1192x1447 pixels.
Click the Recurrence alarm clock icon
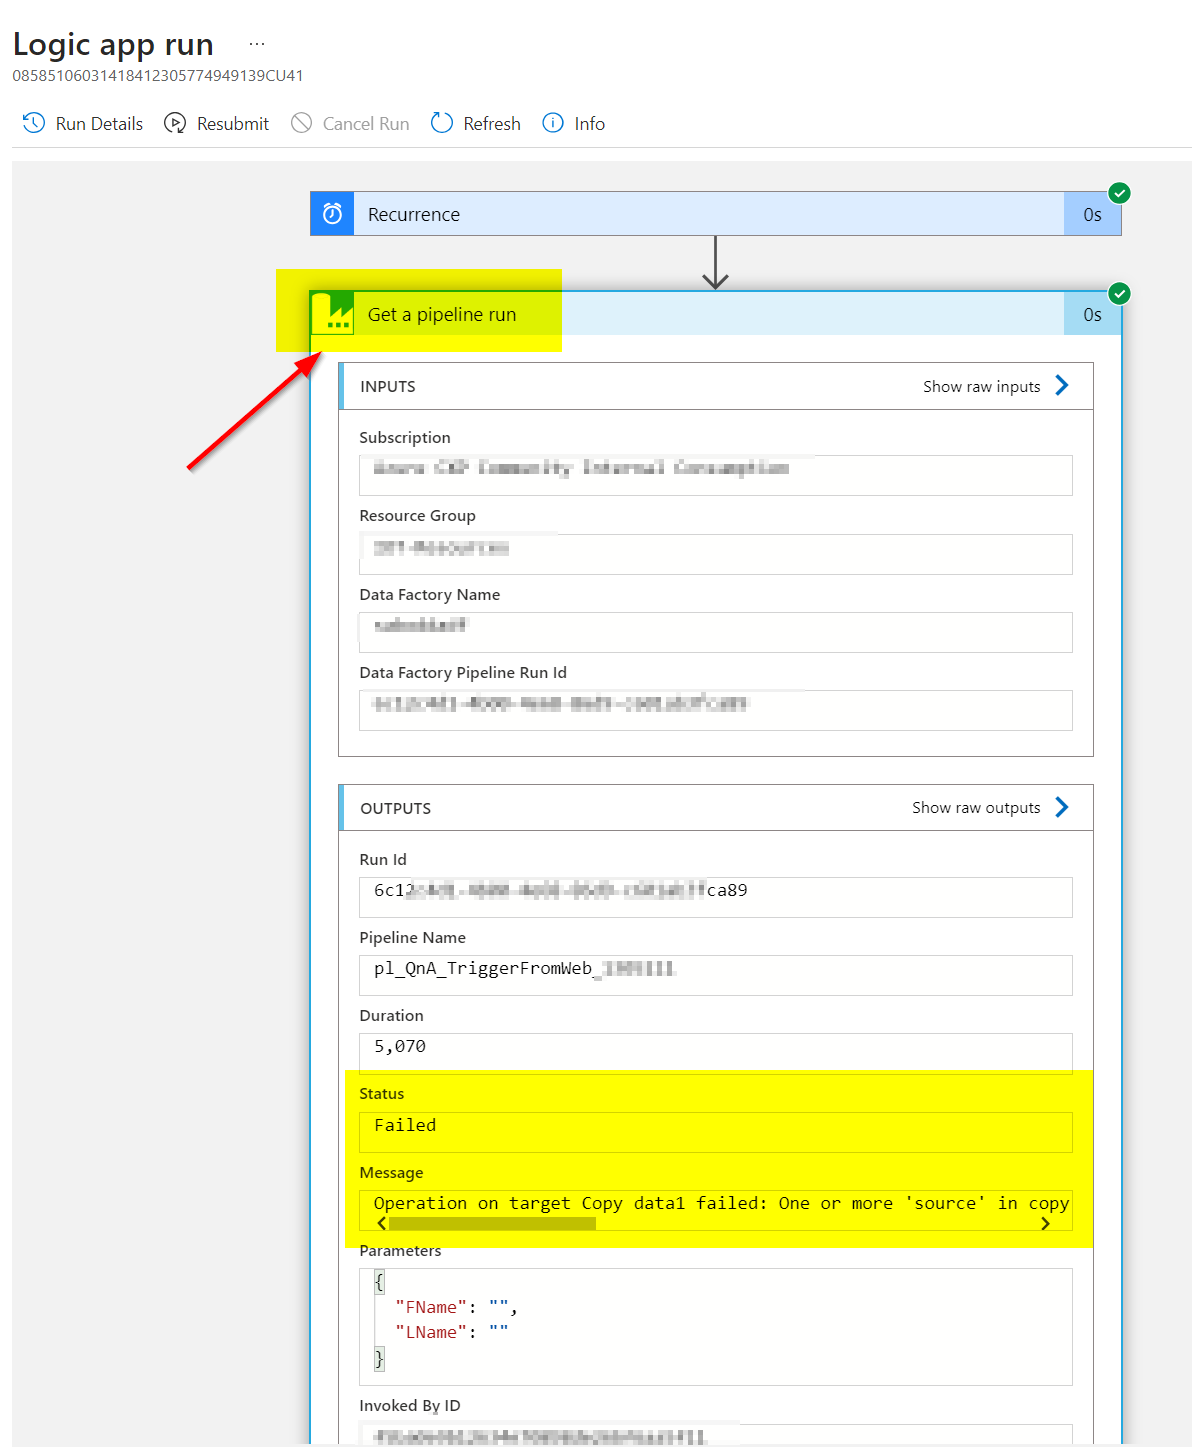332,214
